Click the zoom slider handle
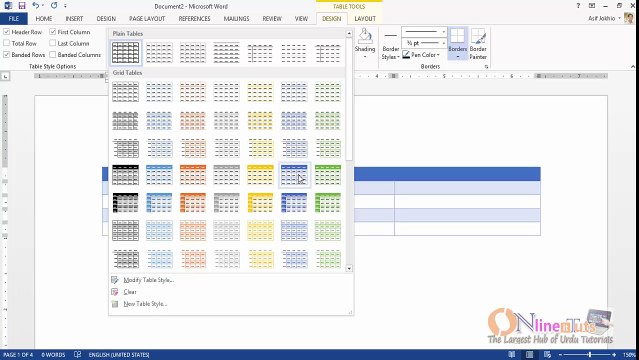Screen dimensions: 639x360 590,355
